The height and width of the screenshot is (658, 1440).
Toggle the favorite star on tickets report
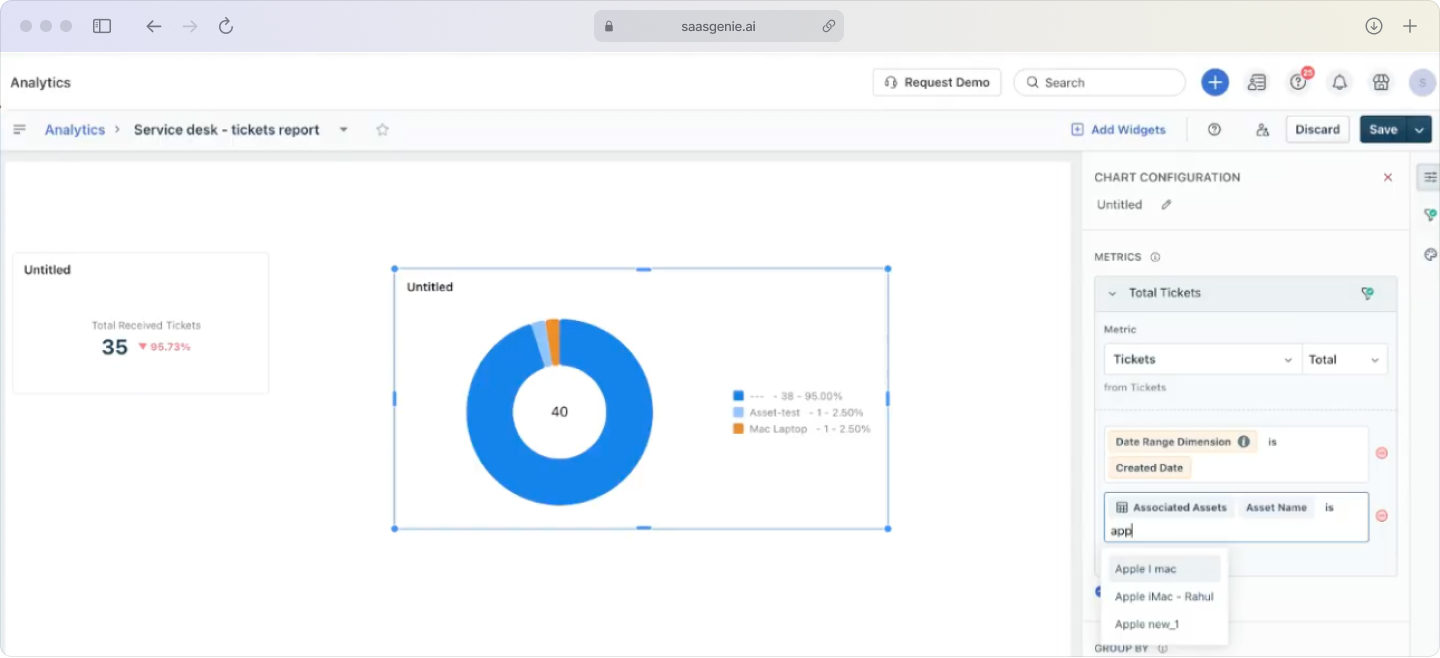pyautogui.click(x=382, y=129)
